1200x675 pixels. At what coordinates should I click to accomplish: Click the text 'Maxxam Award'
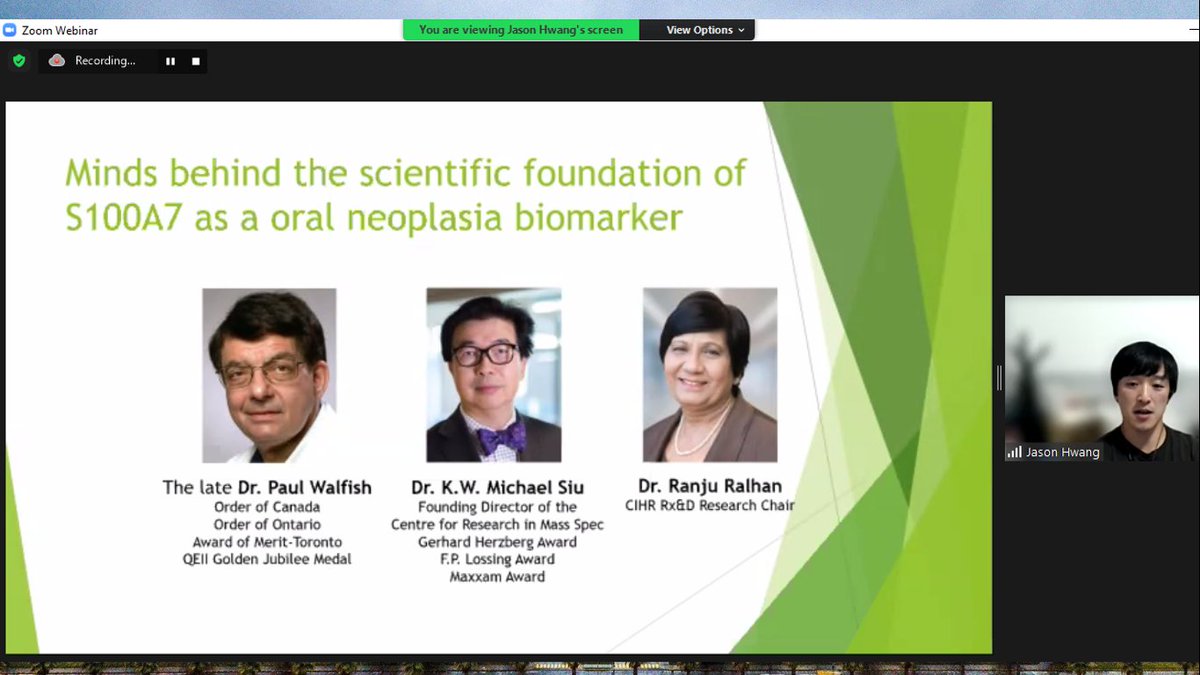click(x=497, y=577)
